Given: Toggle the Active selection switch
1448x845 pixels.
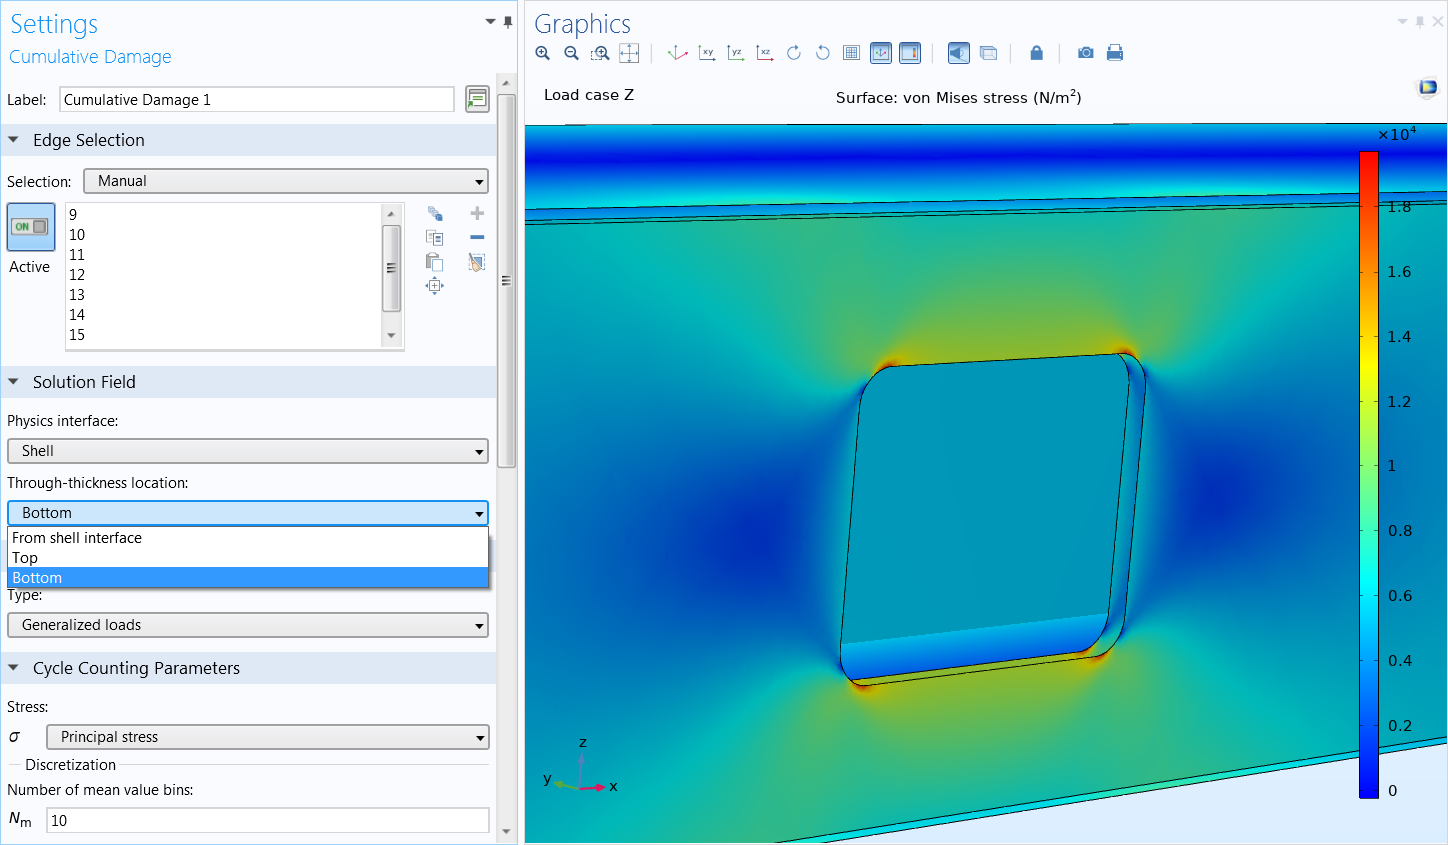Looking at the screenshot, I should pyautogui.click(x=30, y=227).
